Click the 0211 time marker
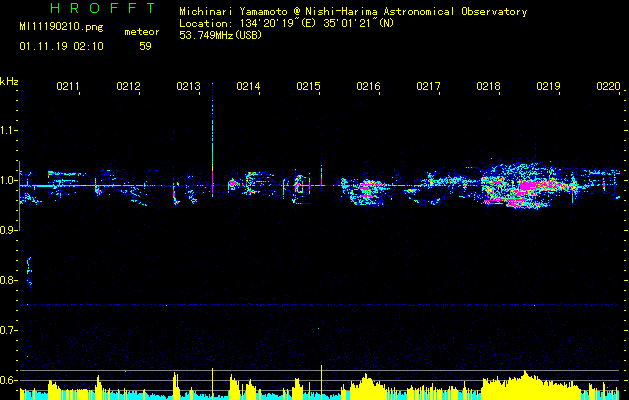The image size is (629, 400). pyautogui.click(x=68, y=86)
